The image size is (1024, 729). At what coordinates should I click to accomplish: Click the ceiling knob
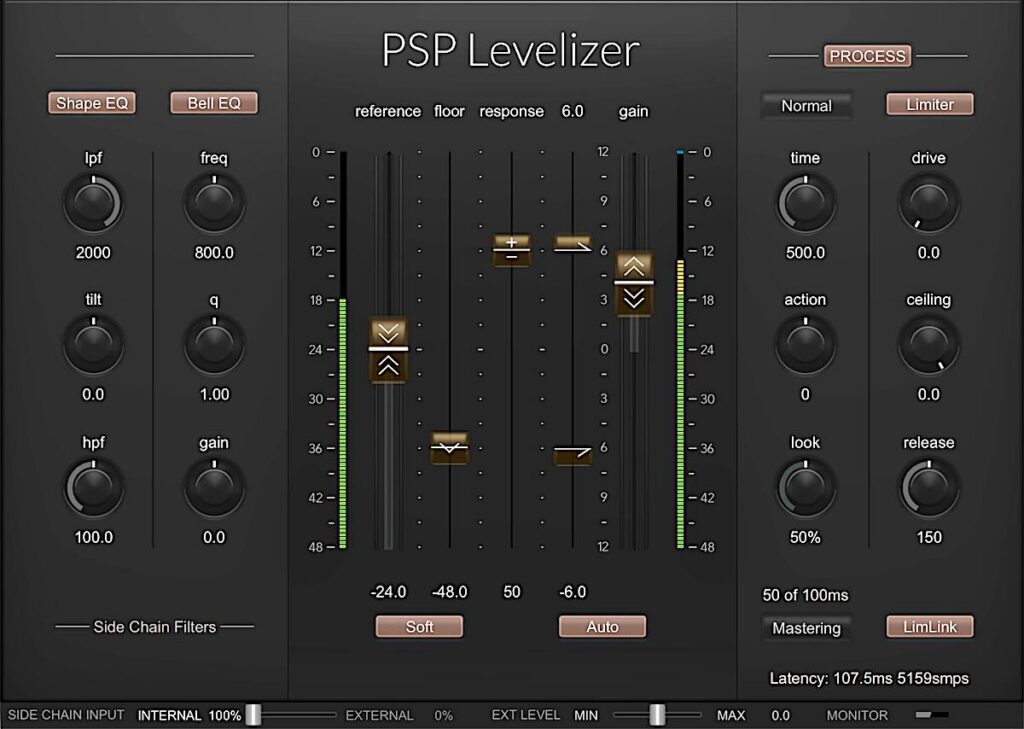pos(929,346)
